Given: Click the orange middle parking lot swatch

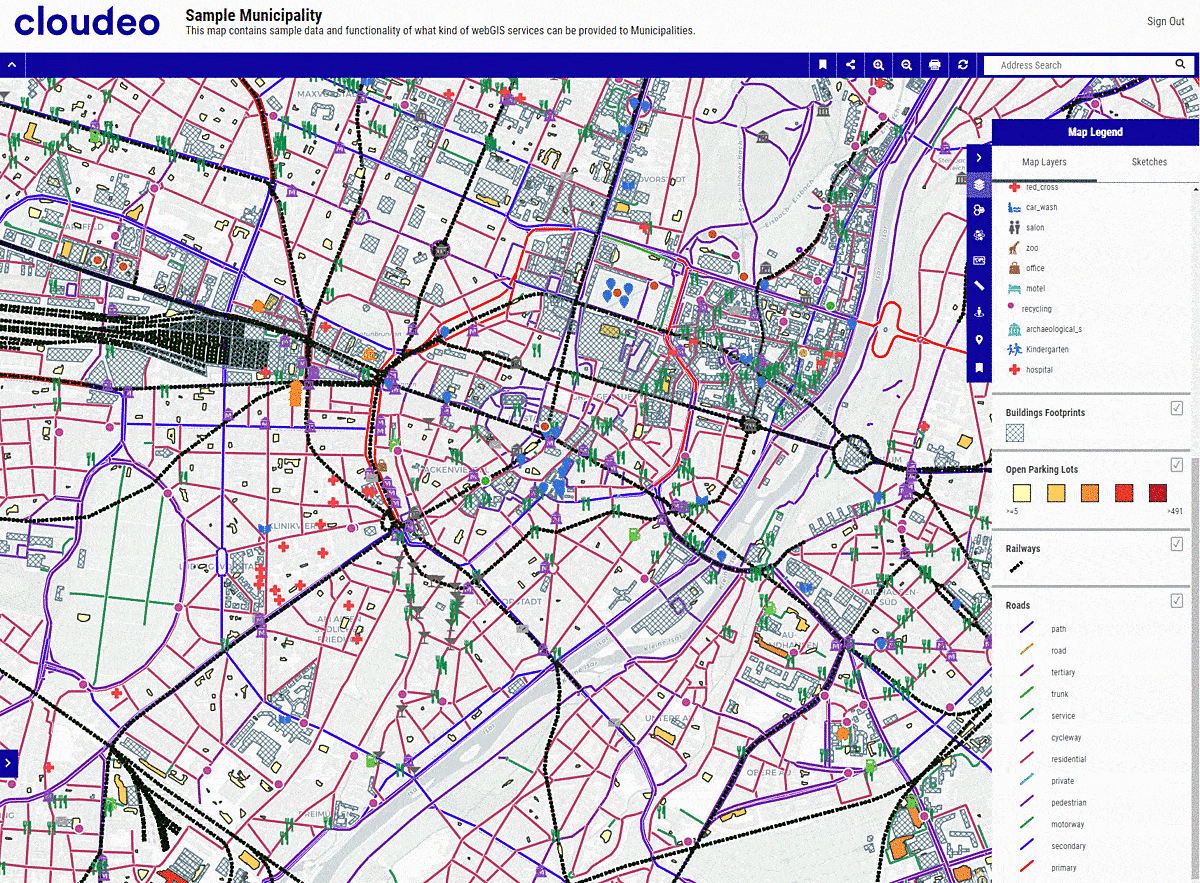Looking at the screenshot, I should 1089,493.
